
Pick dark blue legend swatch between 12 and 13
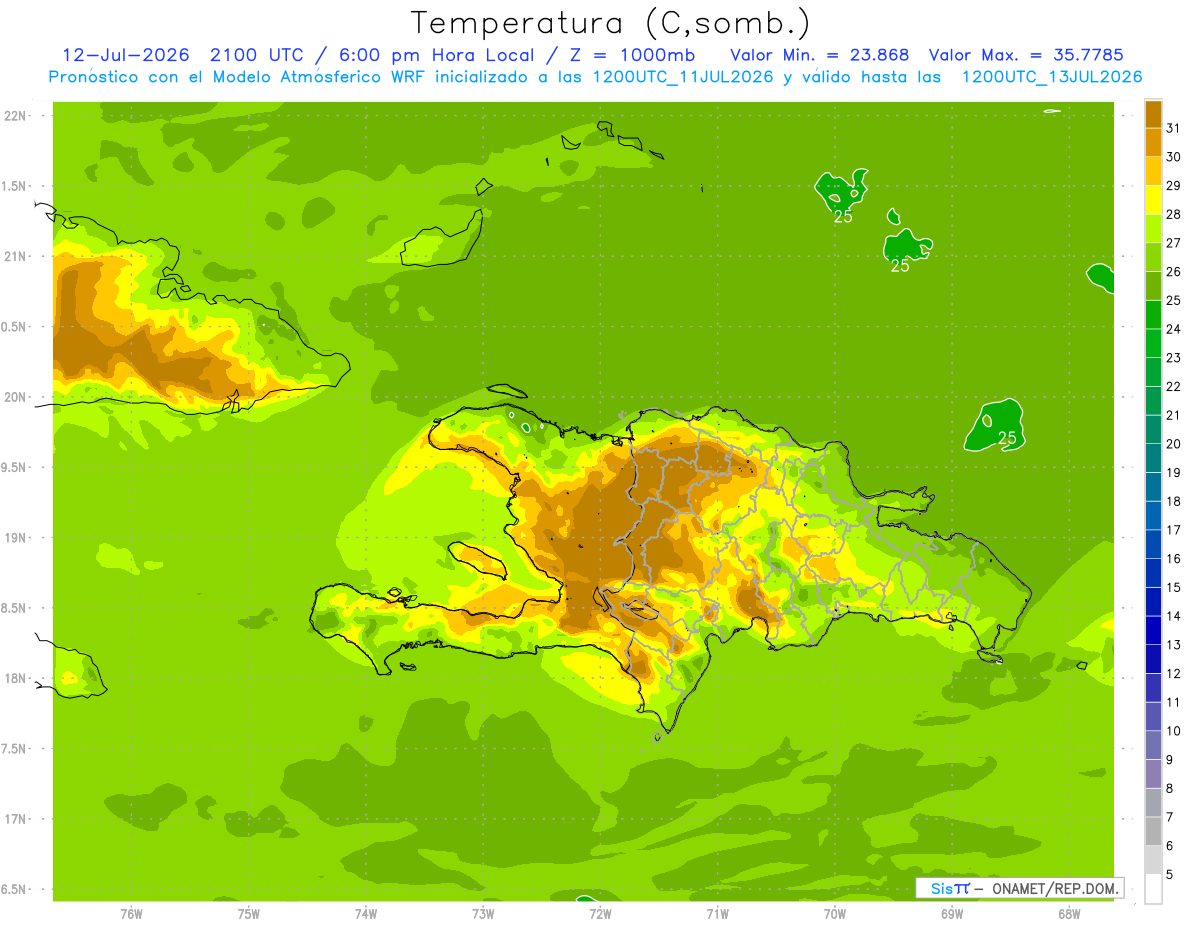[1153, 659]
